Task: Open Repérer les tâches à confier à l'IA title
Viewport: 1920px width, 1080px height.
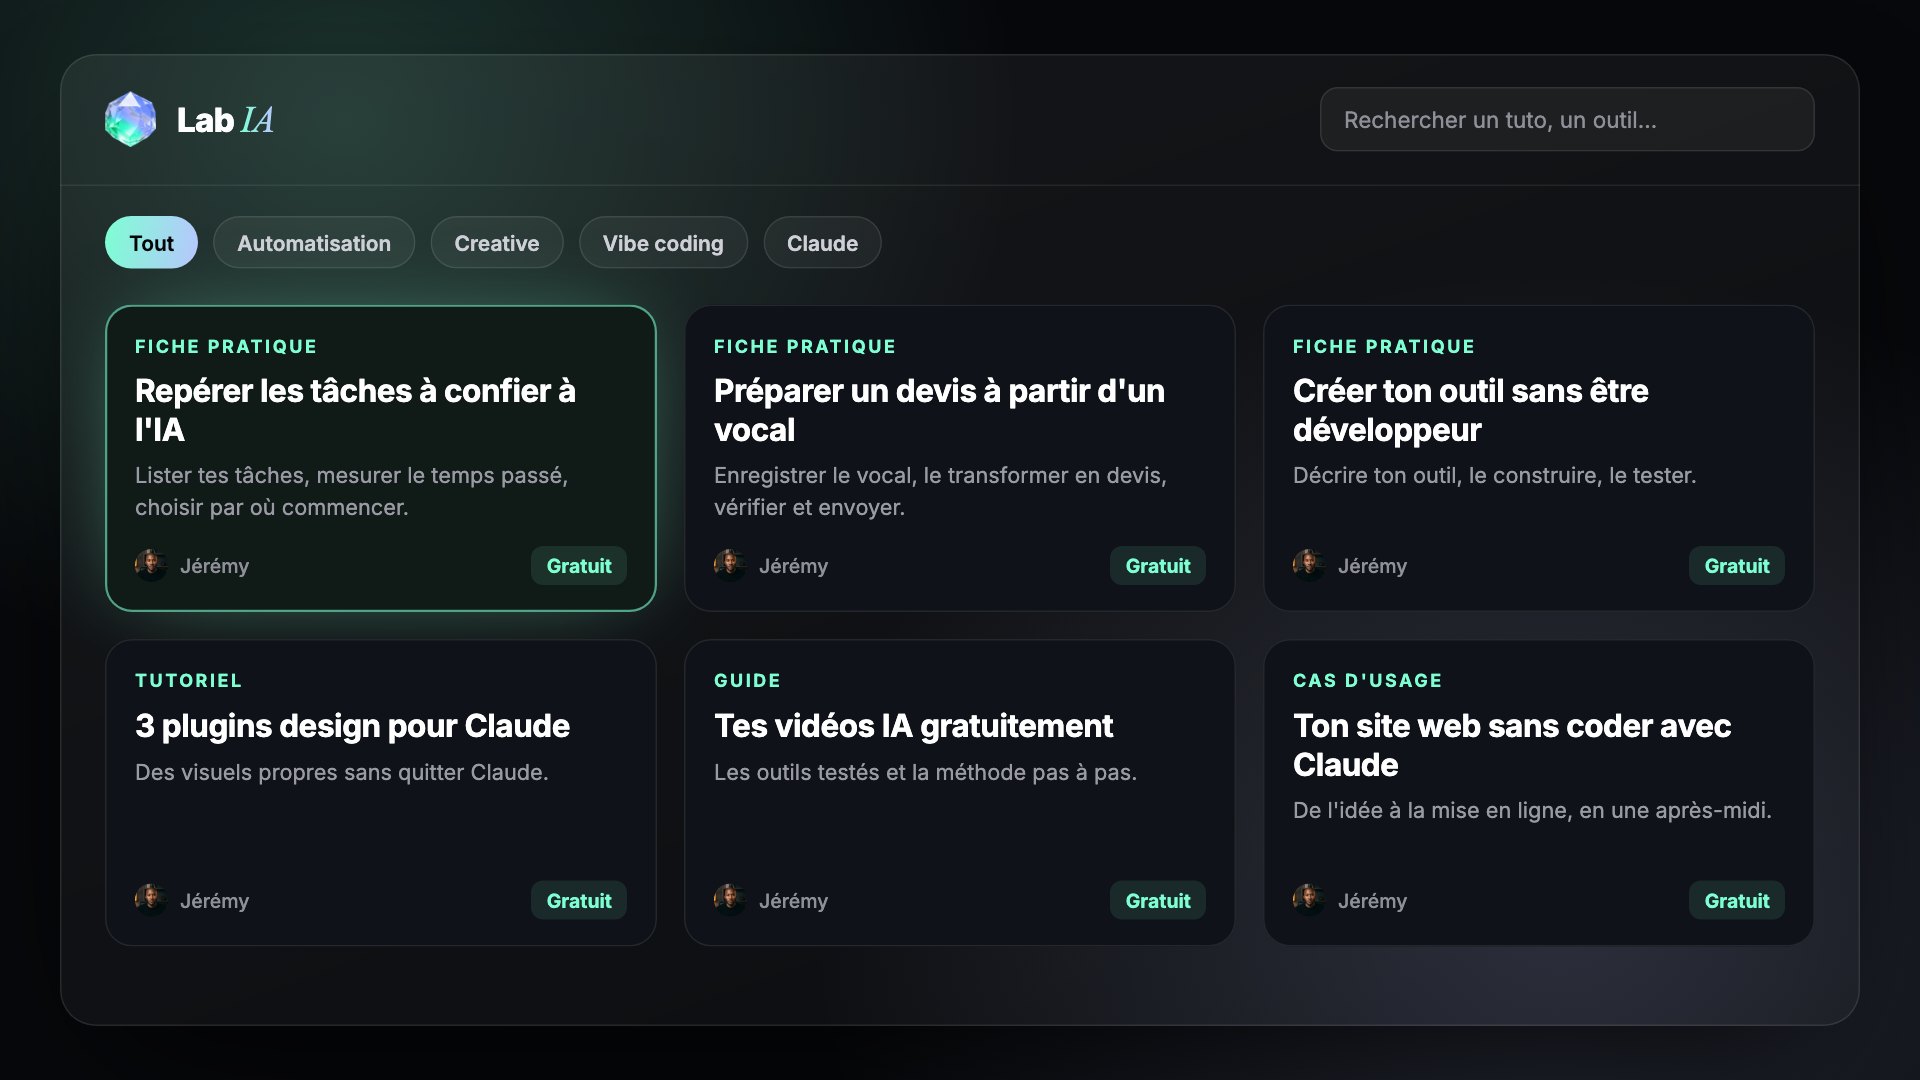Action: 355,410
